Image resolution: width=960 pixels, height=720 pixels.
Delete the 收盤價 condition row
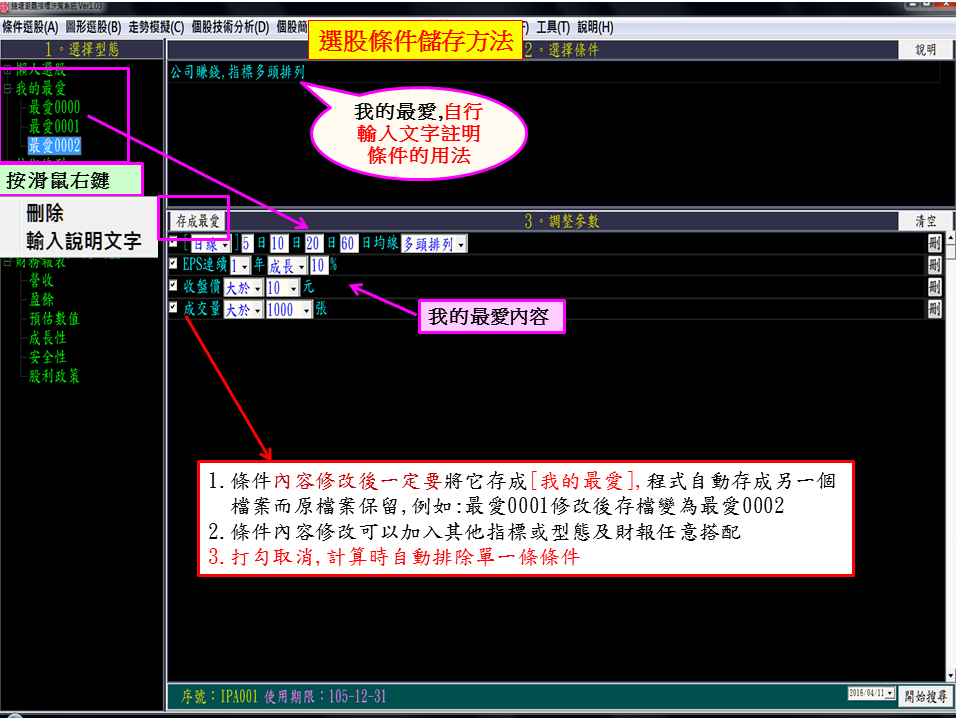click(x=934, y=287)
